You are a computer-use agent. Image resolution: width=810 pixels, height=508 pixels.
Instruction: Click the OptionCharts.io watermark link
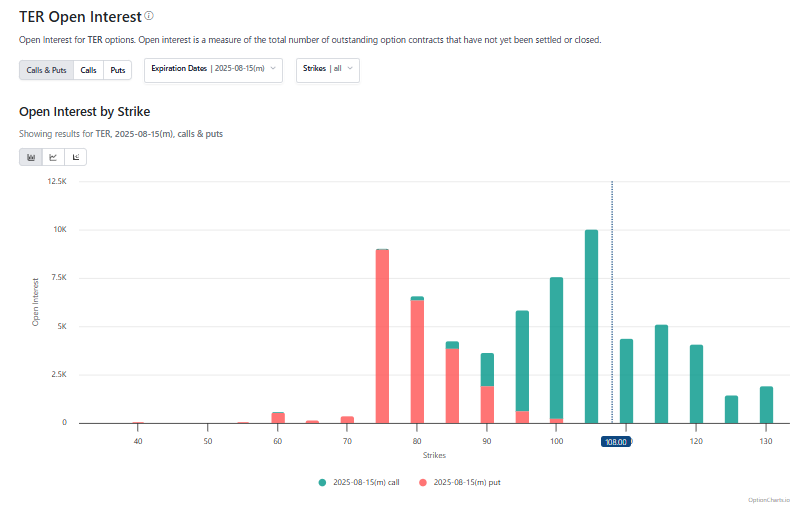(769, 499)
